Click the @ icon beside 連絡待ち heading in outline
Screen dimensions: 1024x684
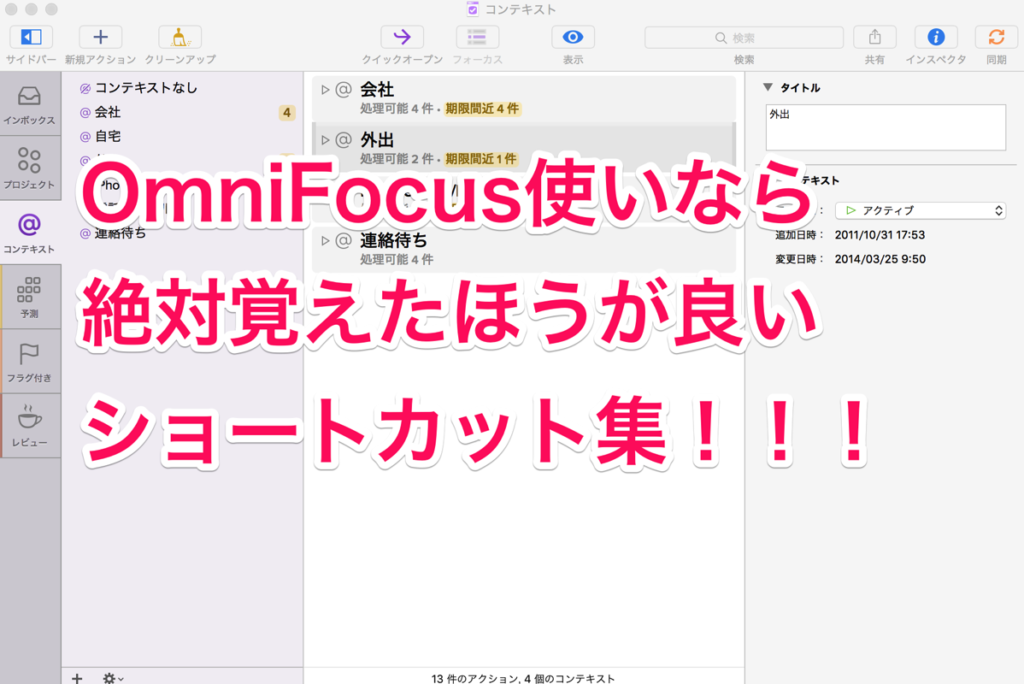click(344, 240)
